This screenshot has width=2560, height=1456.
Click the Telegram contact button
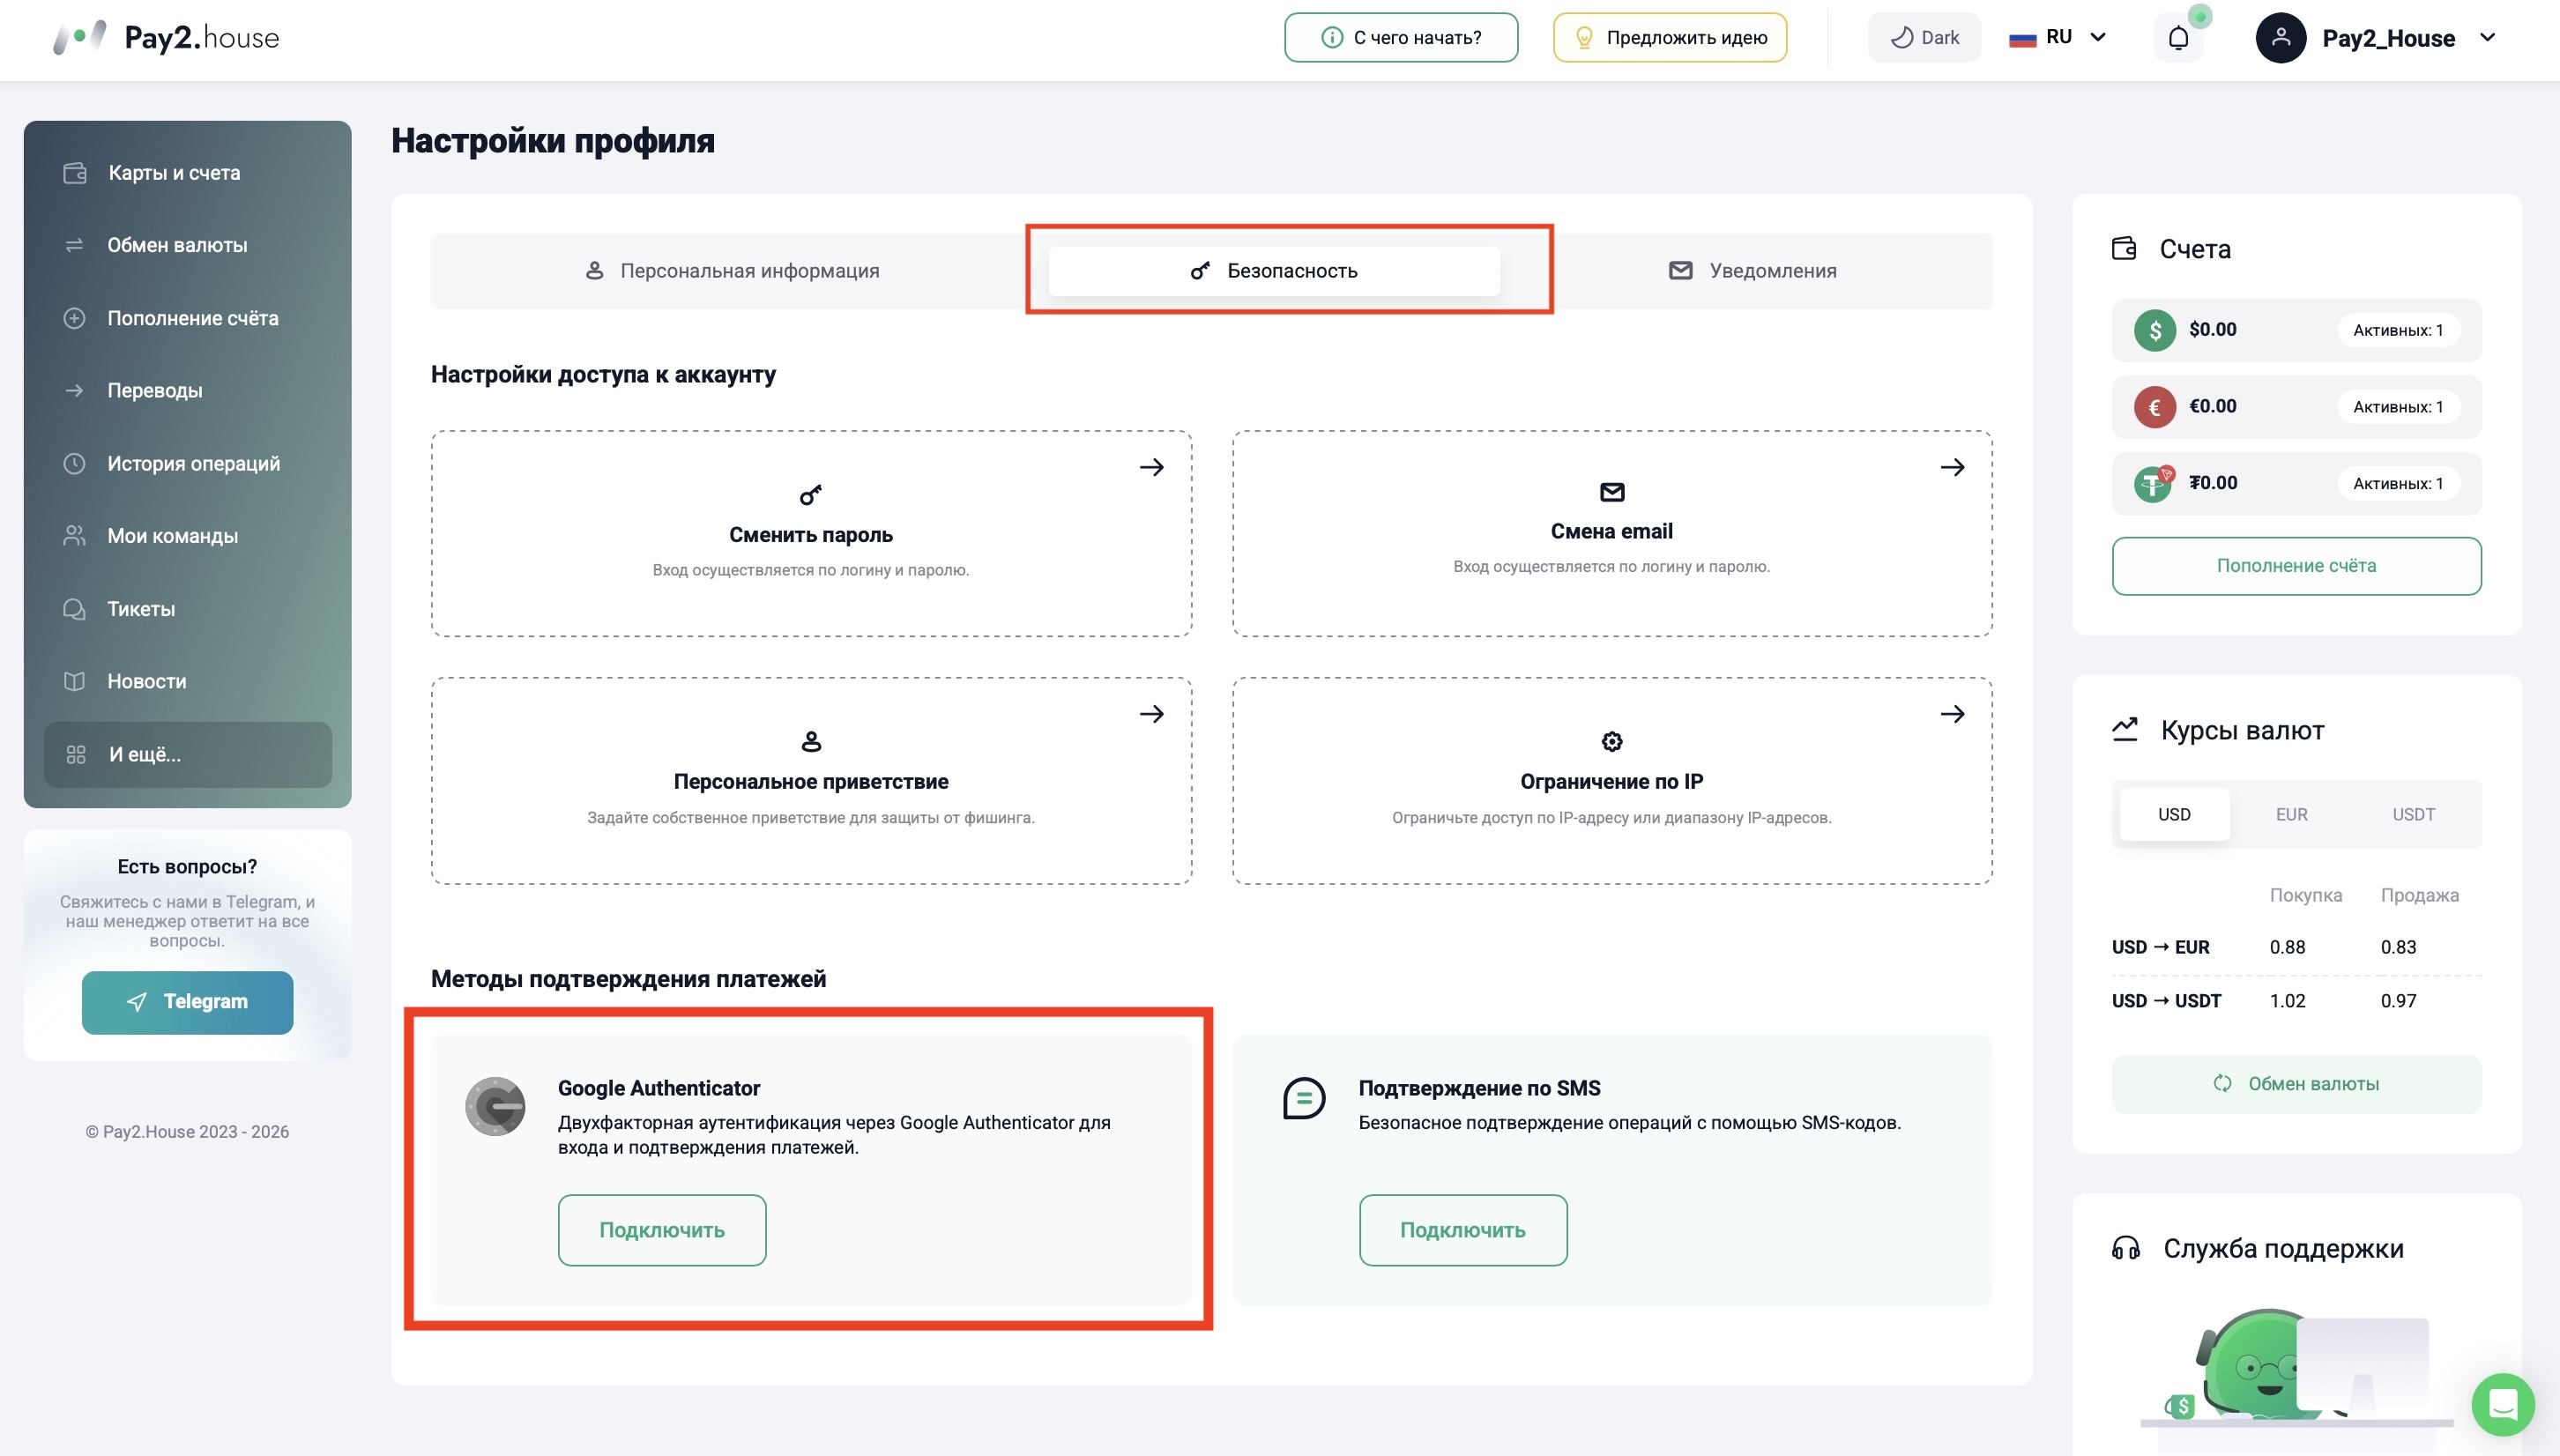(x=188, y=1002)
